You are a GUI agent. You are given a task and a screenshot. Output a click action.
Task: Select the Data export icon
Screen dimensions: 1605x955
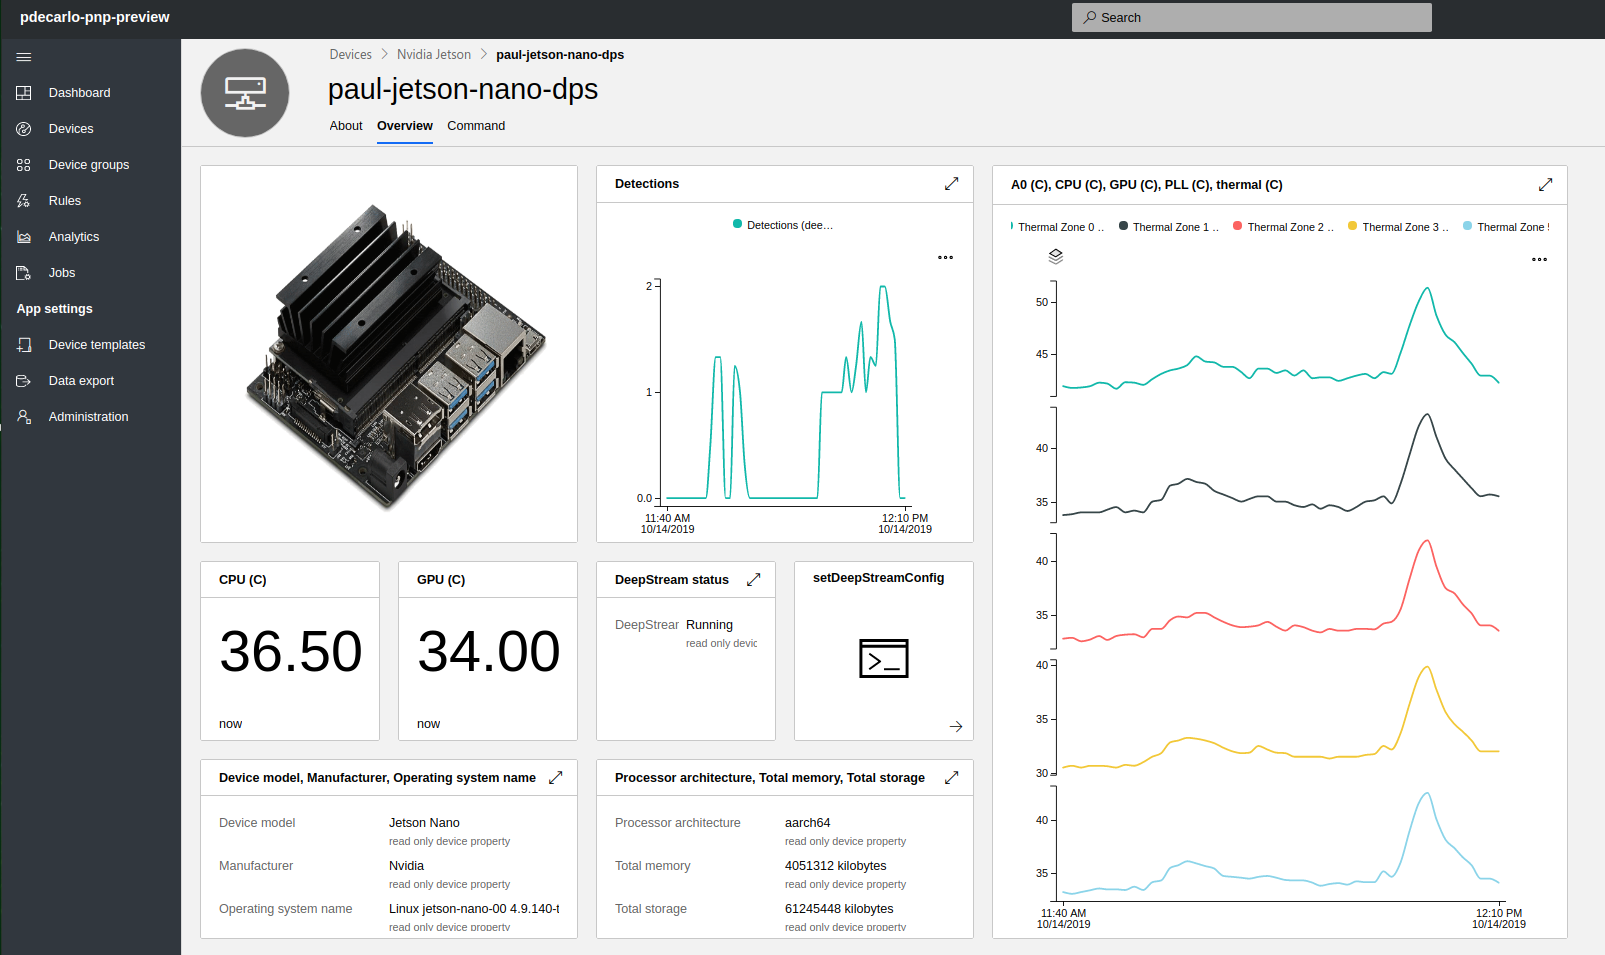coord(24,380)
